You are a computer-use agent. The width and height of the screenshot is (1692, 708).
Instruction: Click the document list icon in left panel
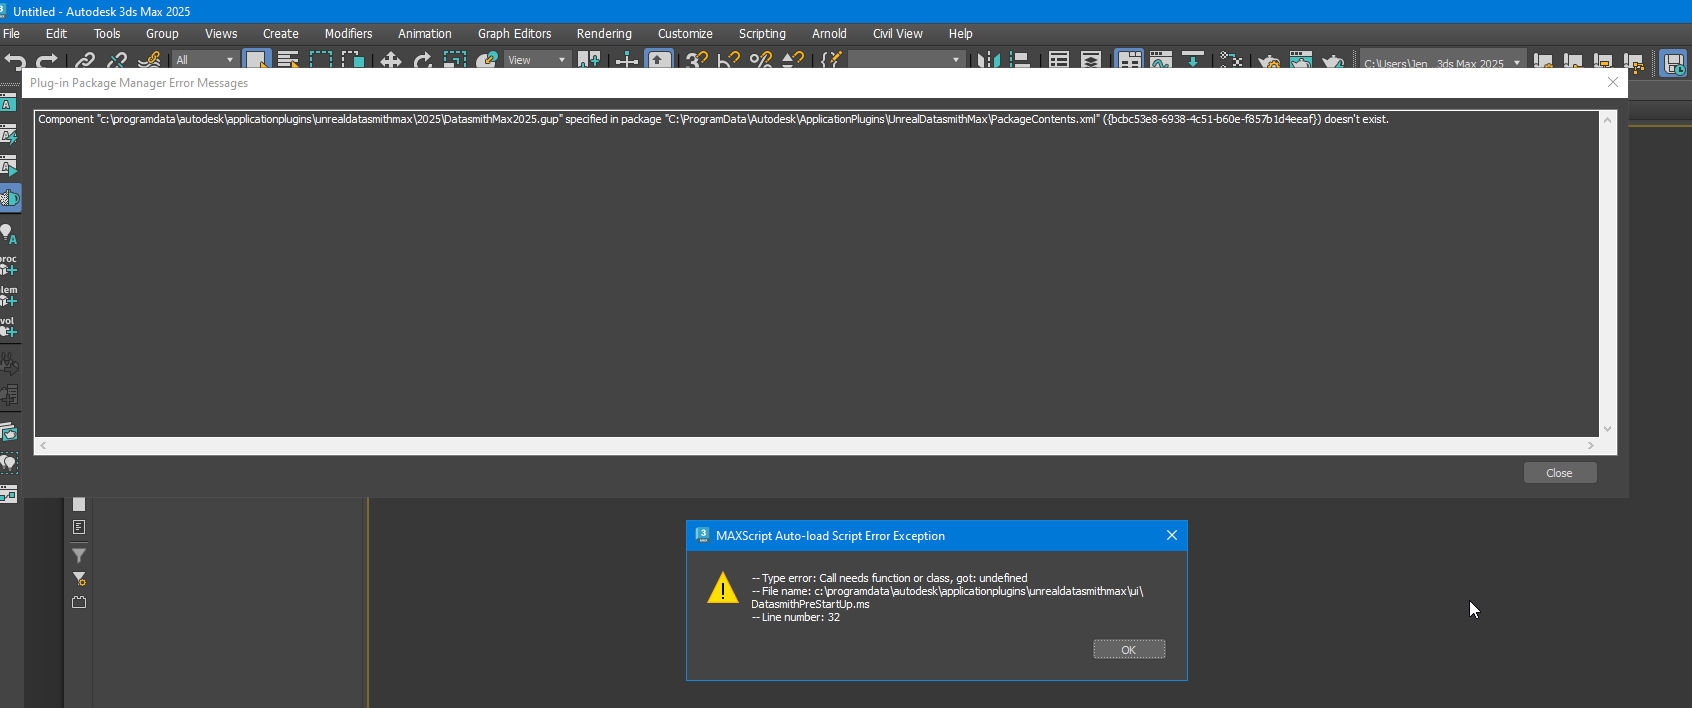pos(79,527)
